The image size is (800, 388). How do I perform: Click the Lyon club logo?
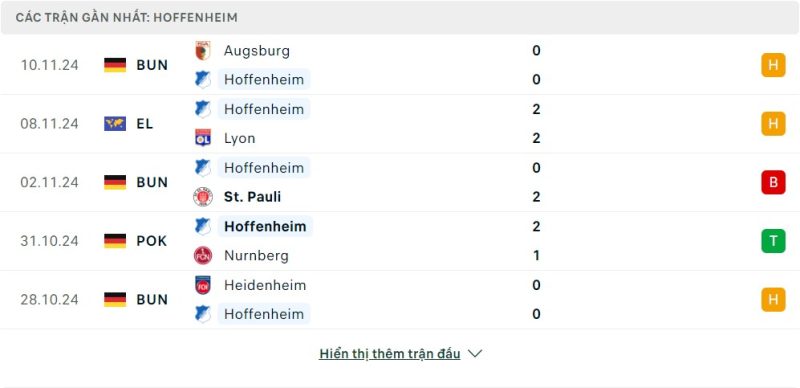click(203, 138)
